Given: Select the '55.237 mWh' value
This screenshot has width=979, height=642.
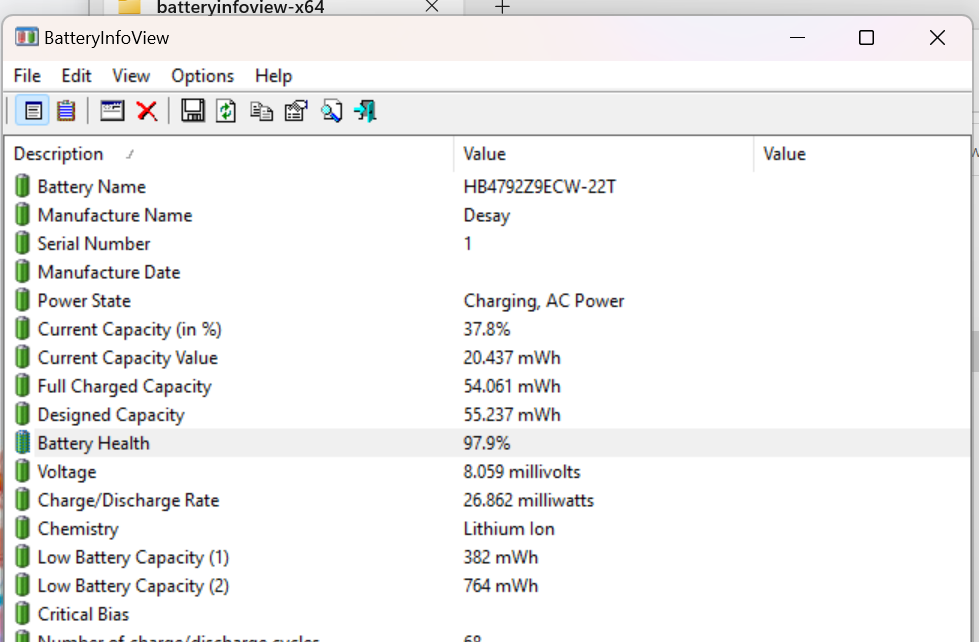Looking at the screenshot, I should pos(512,415).
